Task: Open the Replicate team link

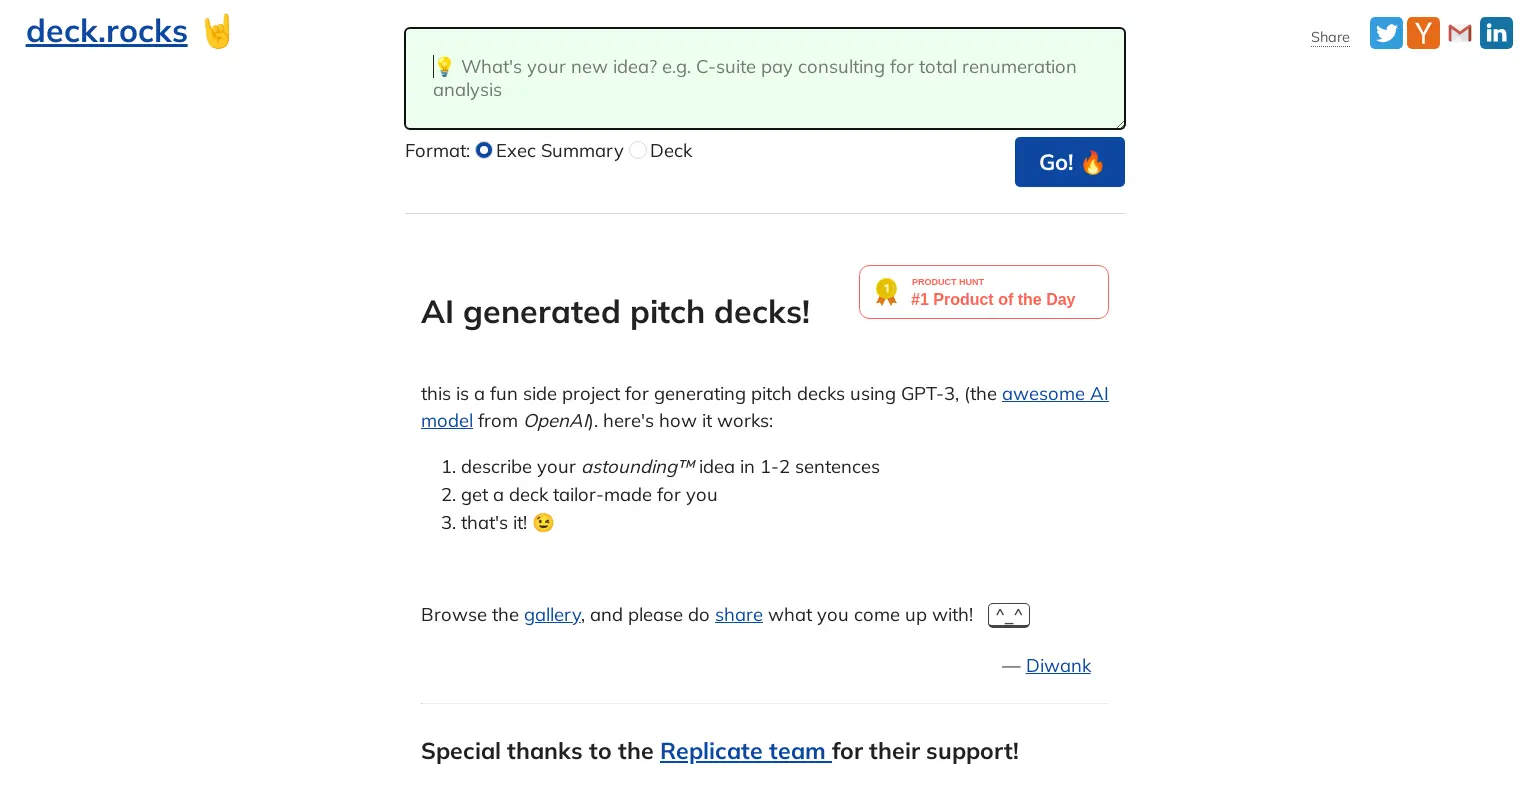Action: [x=744, y=750]
